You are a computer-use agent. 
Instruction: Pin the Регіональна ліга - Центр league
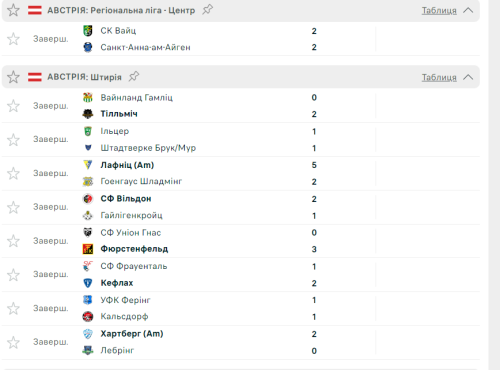[207, 10]
